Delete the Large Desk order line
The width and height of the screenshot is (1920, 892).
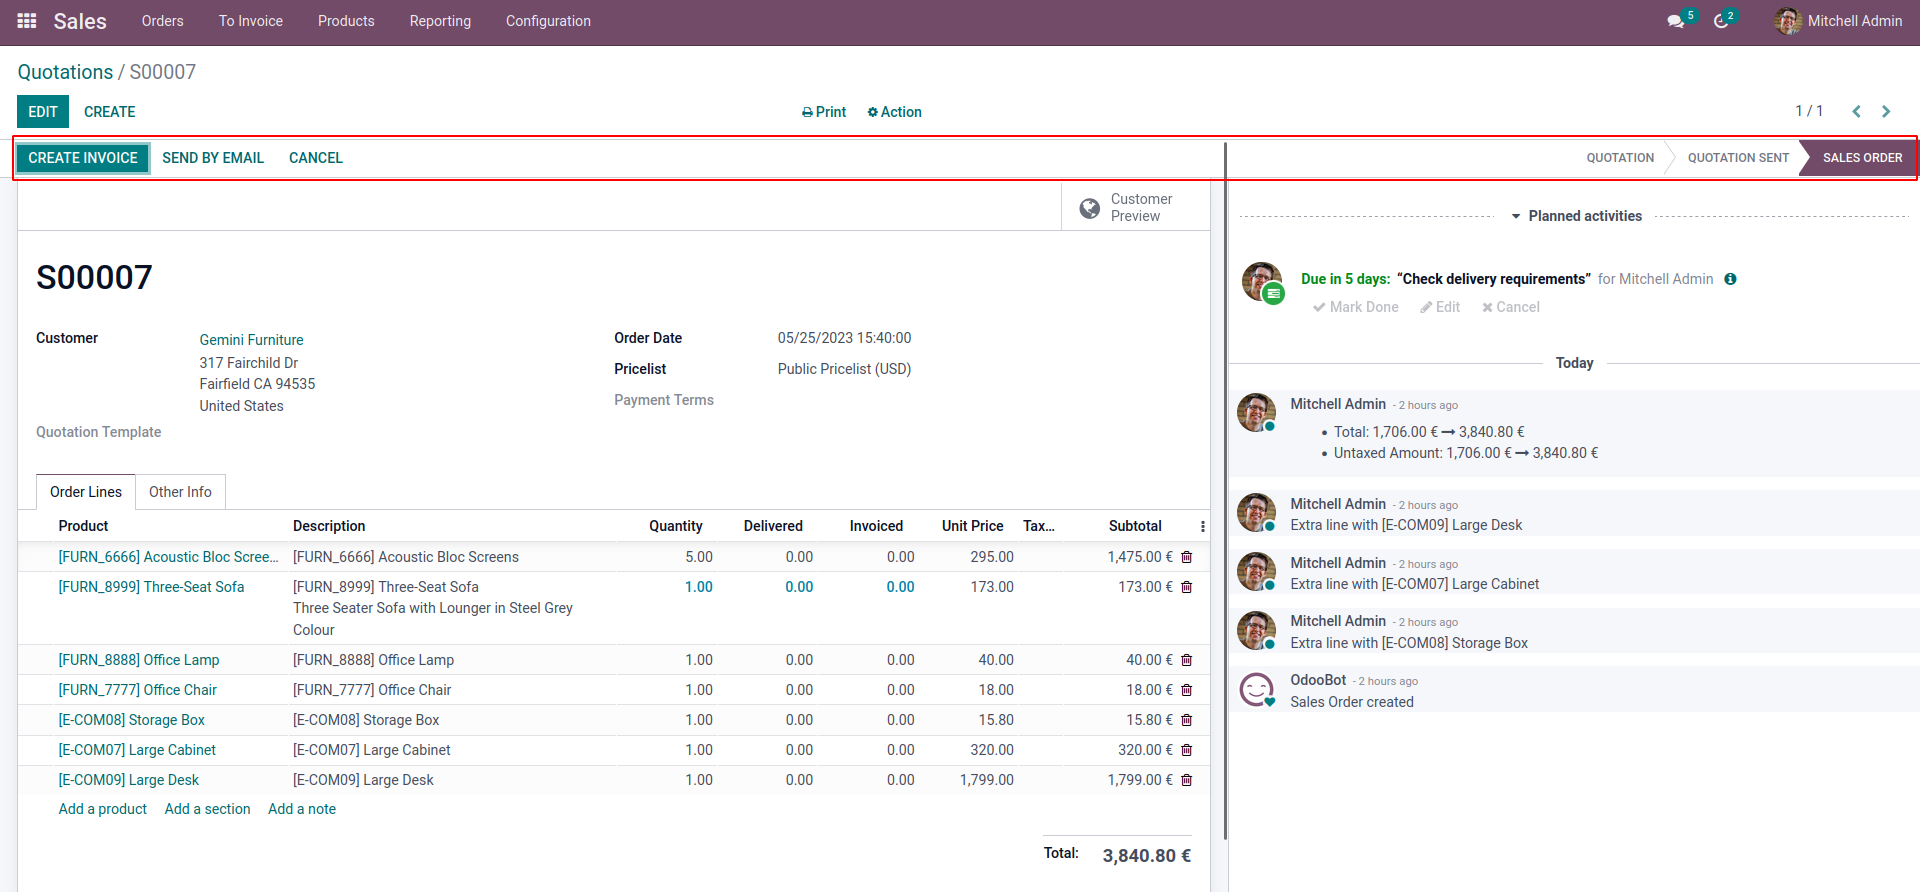coord(1187,780)
